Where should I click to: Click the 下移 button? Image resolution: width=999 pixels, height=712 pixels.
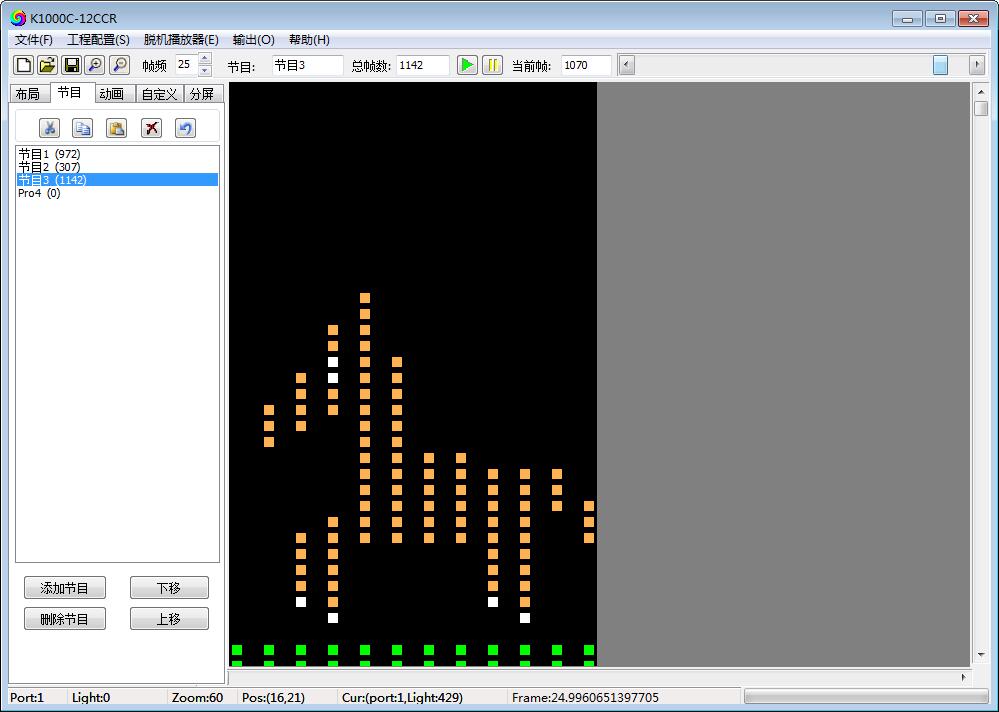point(169,588)
